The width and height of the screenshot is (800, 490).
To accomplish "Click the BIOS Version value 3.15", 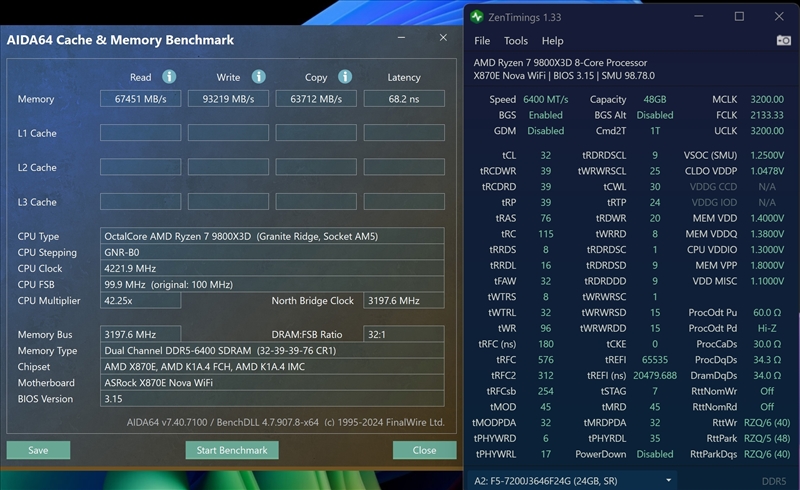I will (x=272, y=399).
